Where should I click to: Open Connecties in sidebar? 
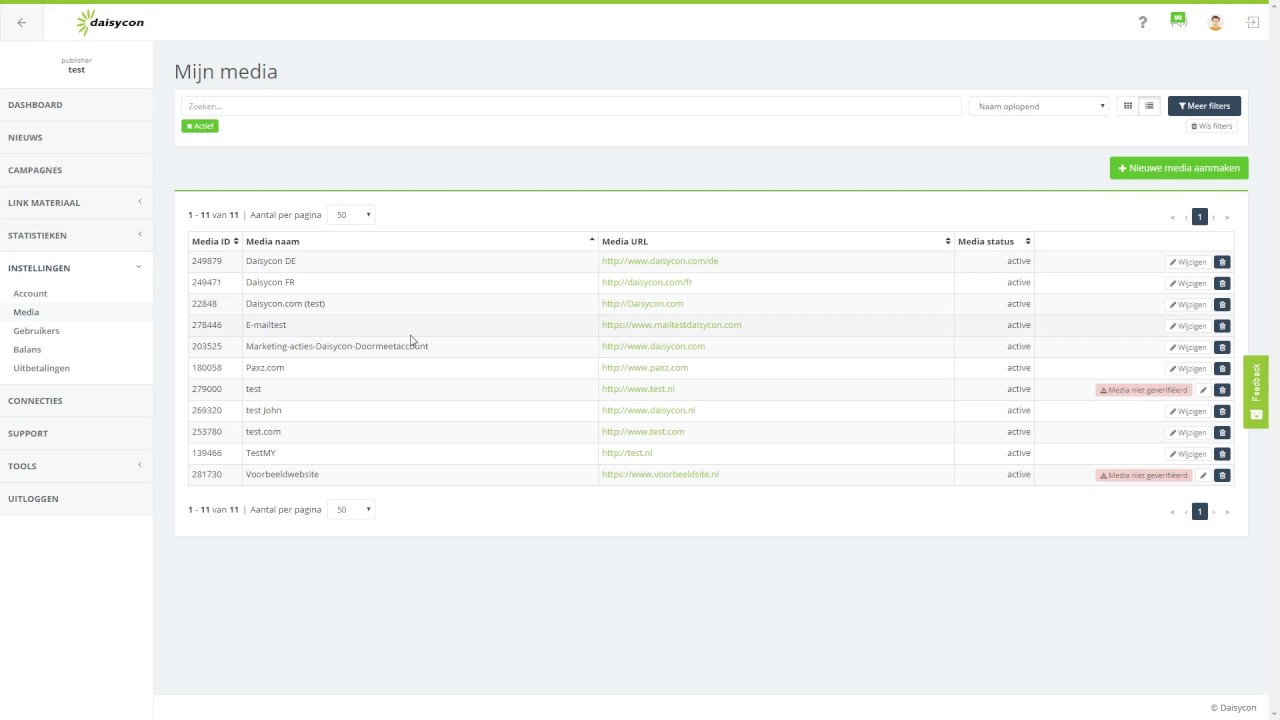[76, 400]
